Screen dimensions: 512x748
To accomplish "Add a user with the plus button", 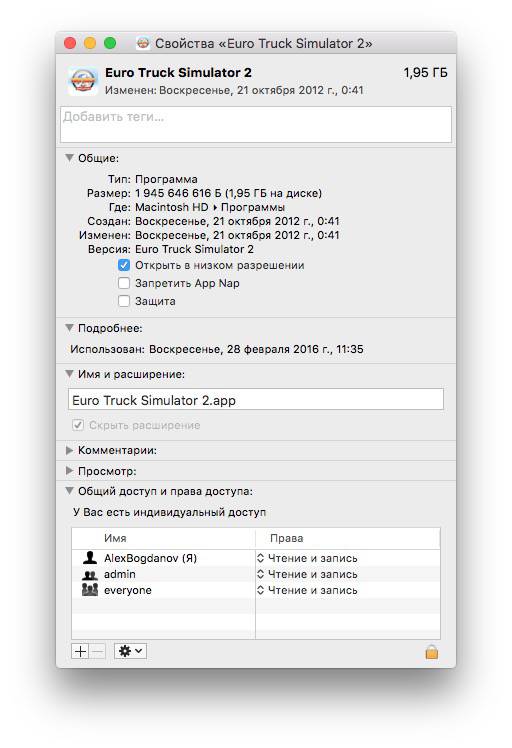I will pos(80,651).
